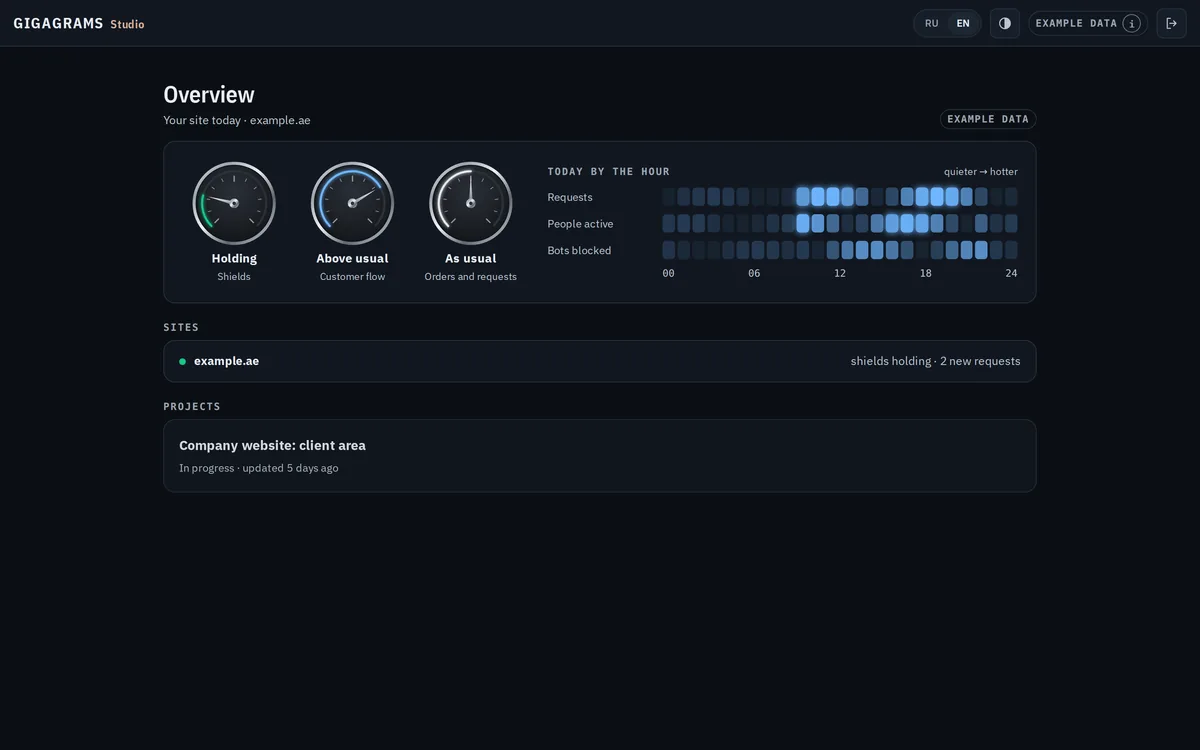1200x750 pixels.
Task: Click the 'Your site today · example.ae' subtitle
Action: [237, 120]
